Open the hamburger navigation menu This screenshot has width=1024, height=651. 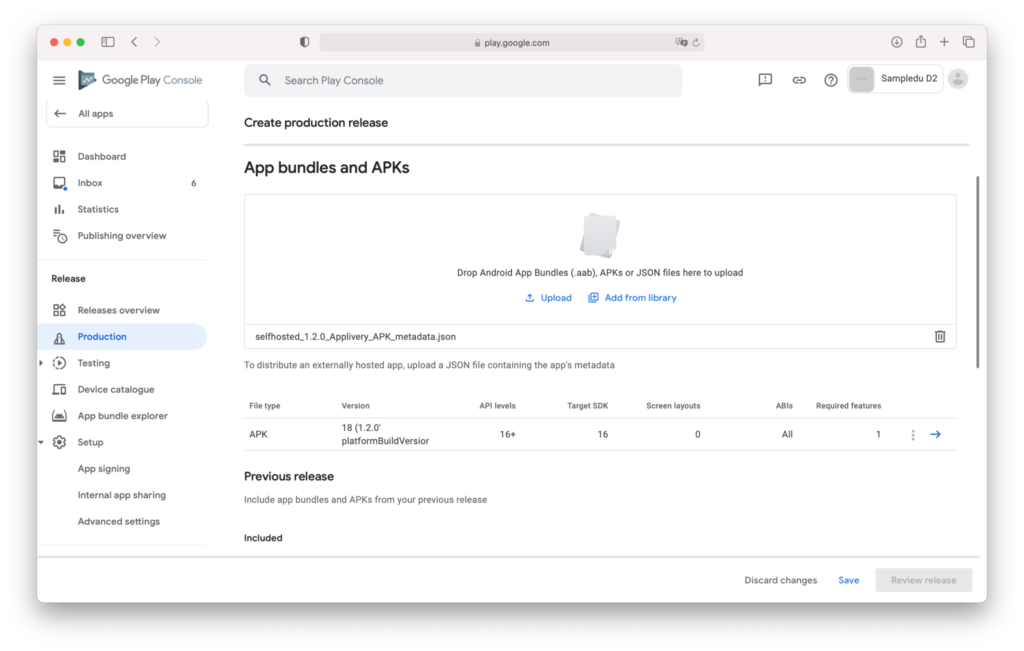pos(59,80)
